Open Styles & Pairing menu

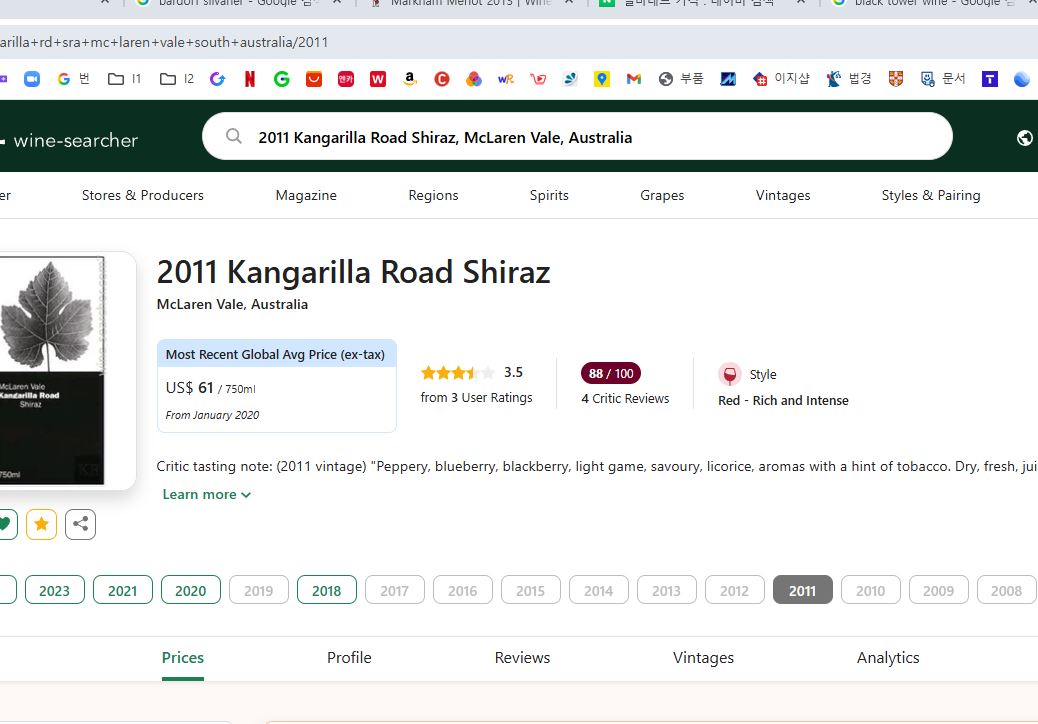[x=931, y=195]
